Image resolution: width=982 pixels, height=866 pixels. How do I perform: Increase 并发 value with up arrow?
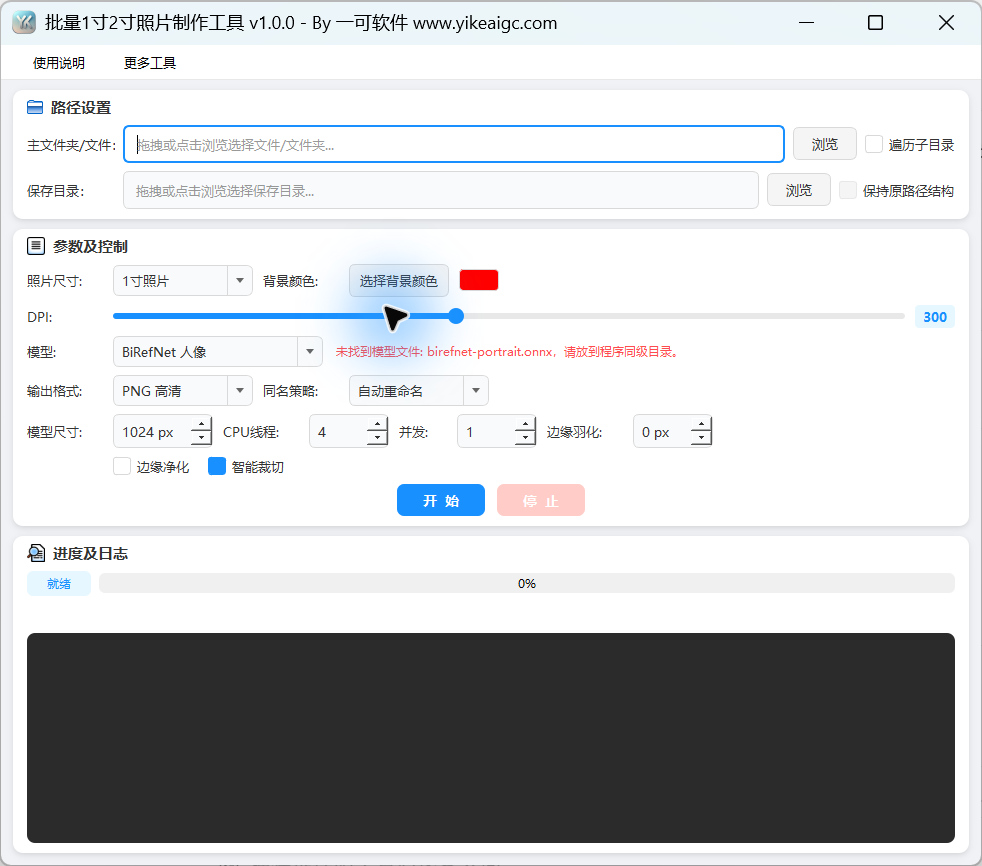pyautogui.click(x=525, y=424)
